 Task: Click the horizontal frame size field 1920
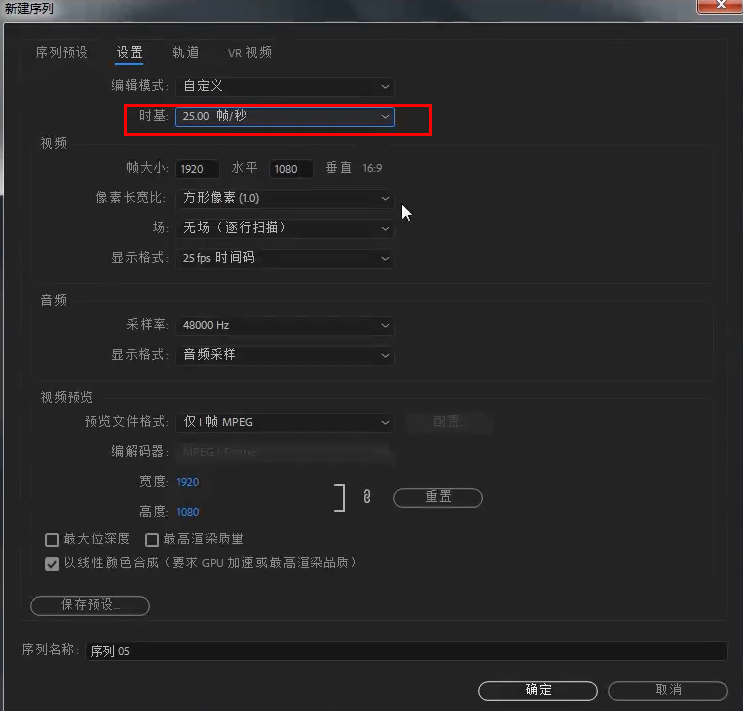(x=197, y=169)
